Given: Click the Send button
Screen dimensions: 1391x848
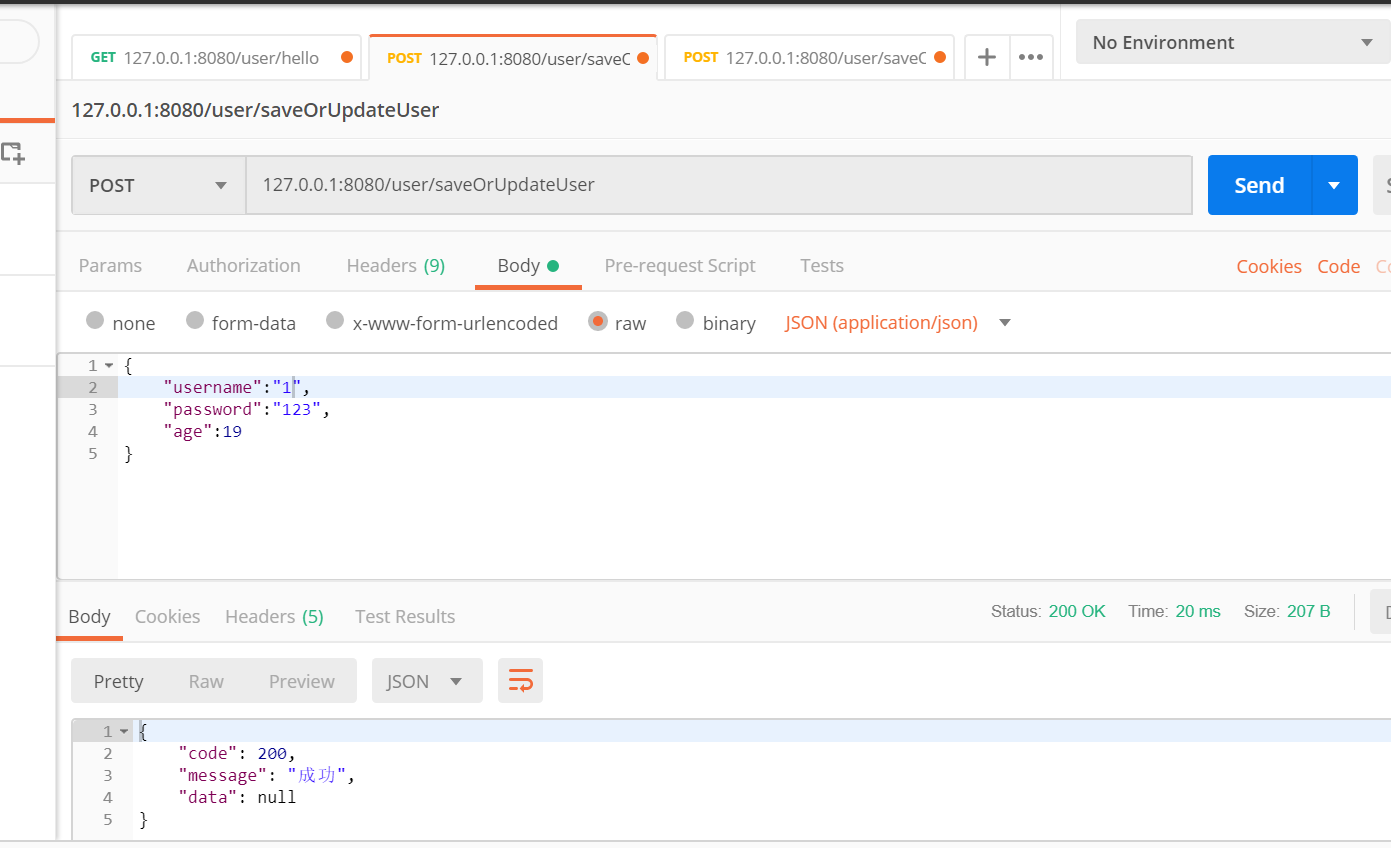Looking at the screenshot, I should point(1258,185).
